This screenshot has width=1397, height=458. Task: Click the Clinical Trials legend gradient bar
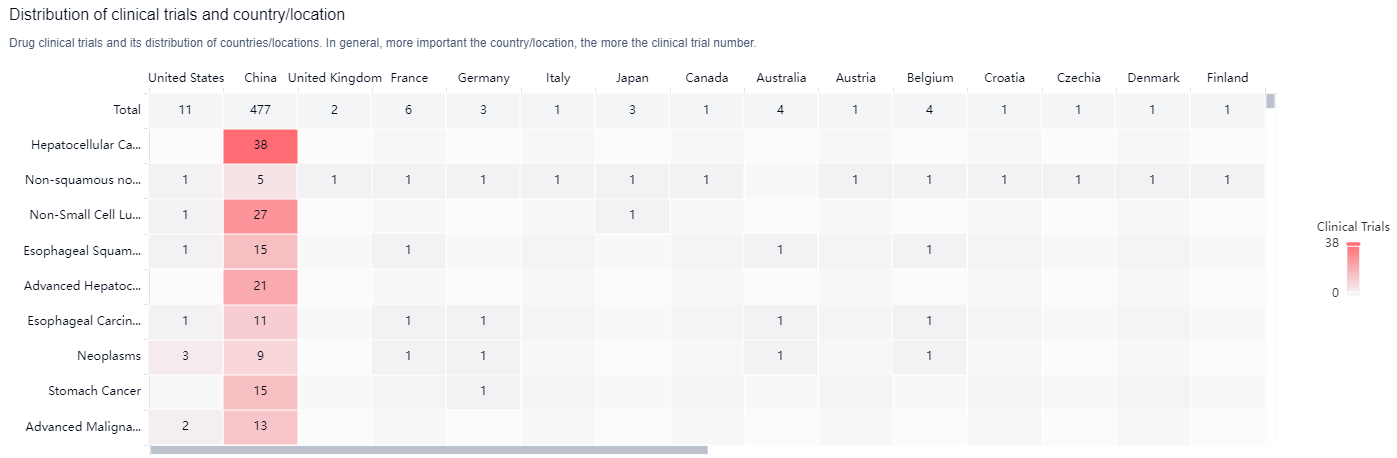click(x=1353, y=269)
